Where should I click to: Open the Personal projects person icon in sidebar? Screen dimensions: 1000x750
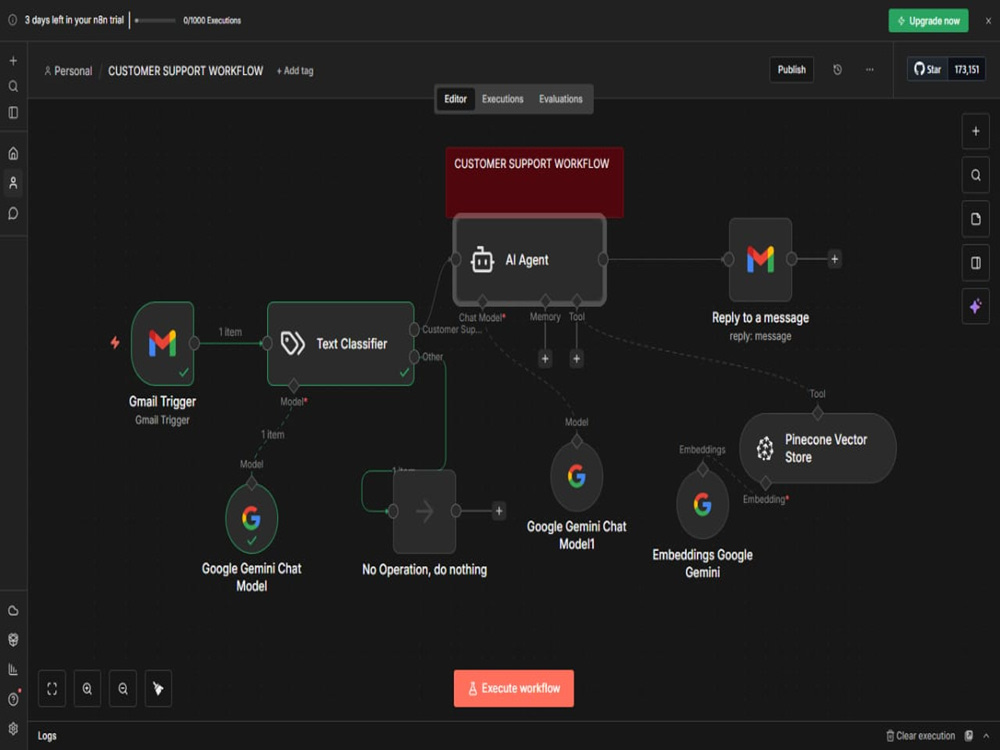pos(13,183)
